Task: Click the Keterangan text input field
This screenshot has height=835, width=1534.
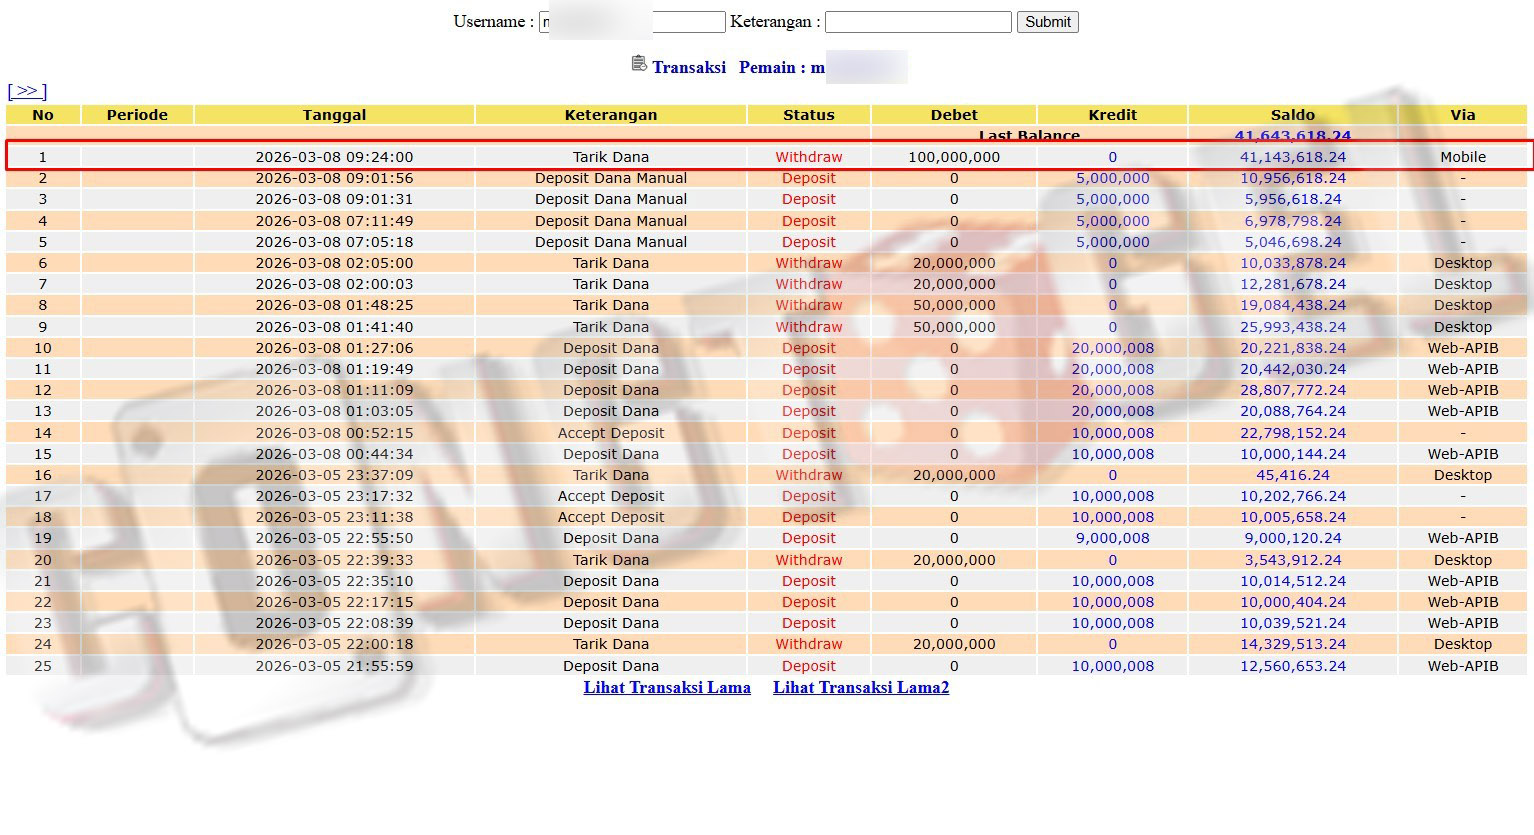Action: pyautogui.click(x=917, y=22)
